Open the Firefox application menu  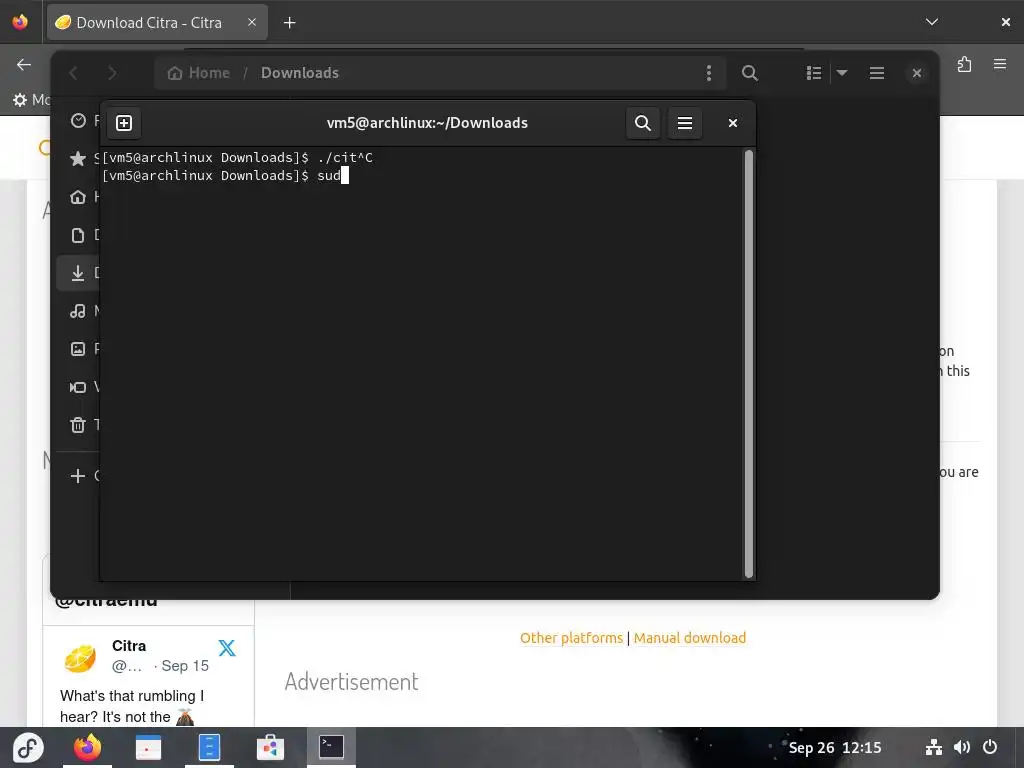(x=1000, y=64)
